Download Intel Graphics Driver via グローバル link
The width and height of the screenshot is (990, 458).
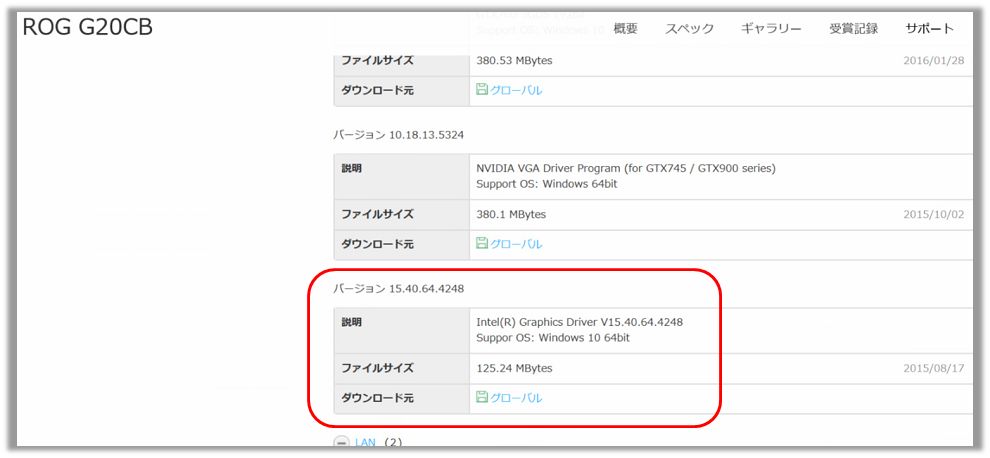pyautogui.click(x=516, y=398)
